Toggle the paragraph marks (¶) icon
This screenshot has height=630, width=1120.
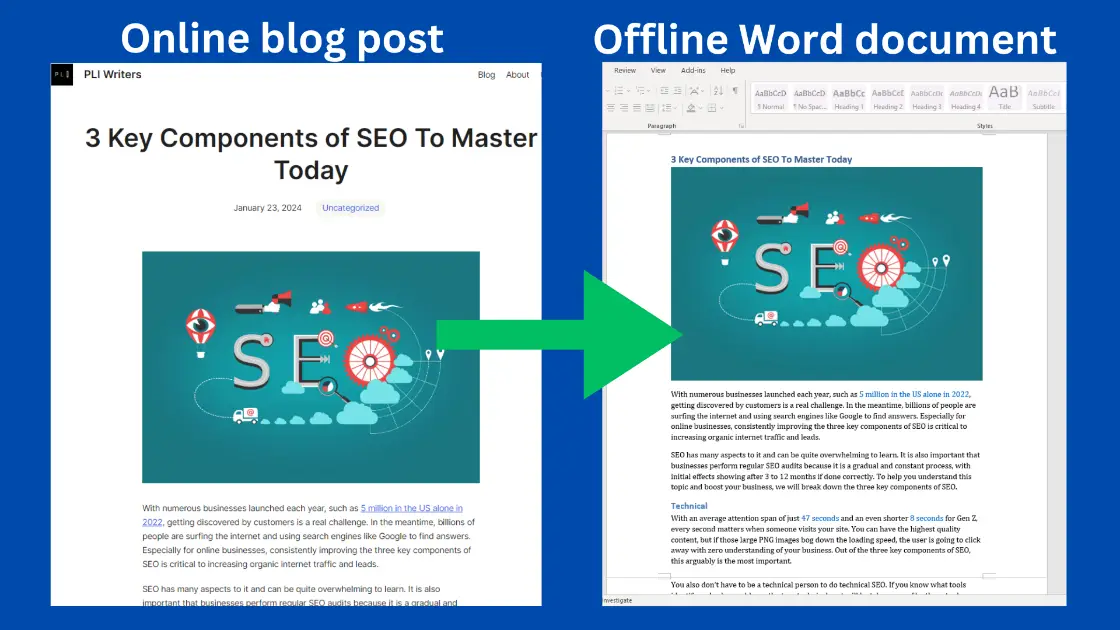735,90
